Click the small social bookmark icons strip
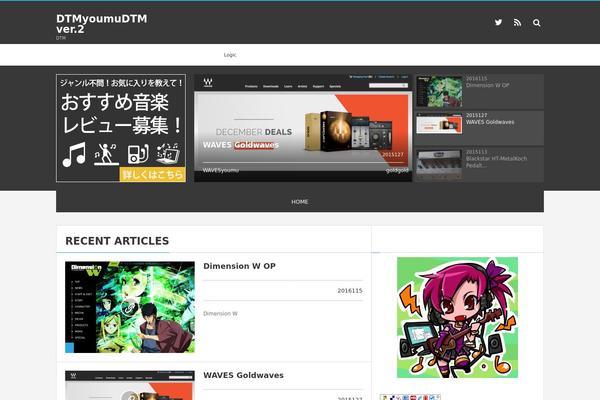600x400 pixels. [x=410, y=397]
